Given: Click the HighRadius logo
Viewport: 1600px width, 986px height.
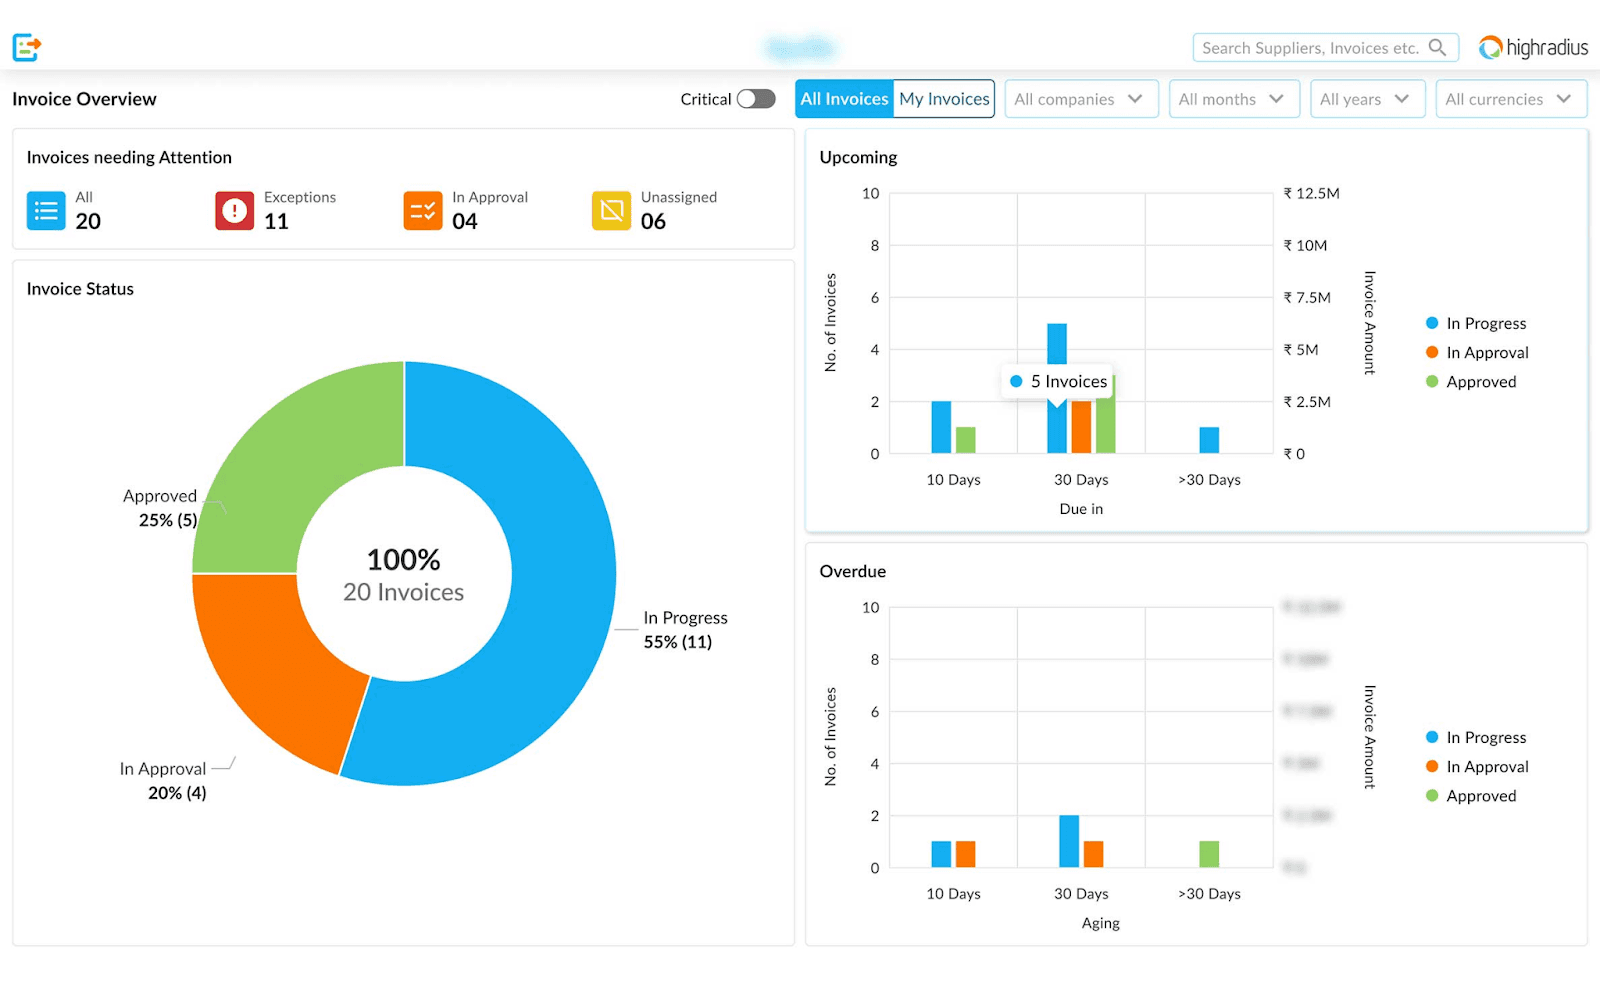Looking at the screenshot, I should coord(1533,47).
